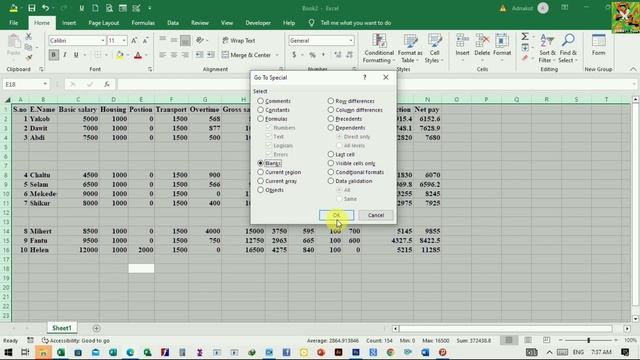The height and width of the screenshot is (360, 640).
Task: Open Font dialog launcher
Action: tap(150, 69)
